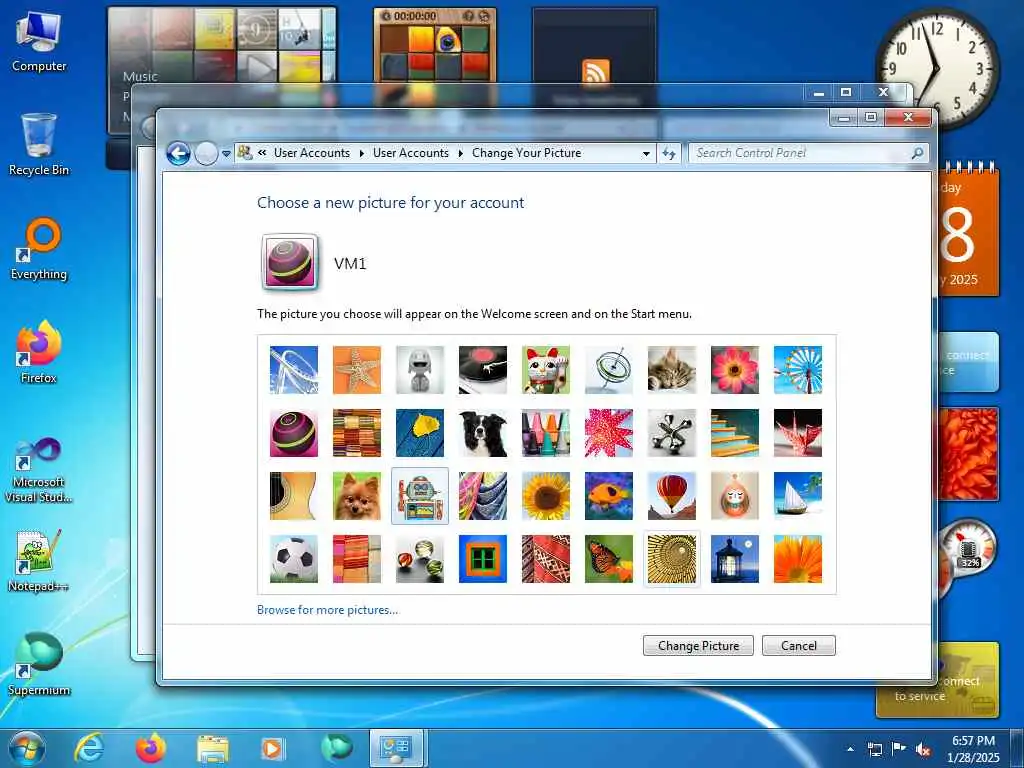Viewport: 1024px width, 768px height.
Task: Select the origami crane picture
Action: point(798,433)
